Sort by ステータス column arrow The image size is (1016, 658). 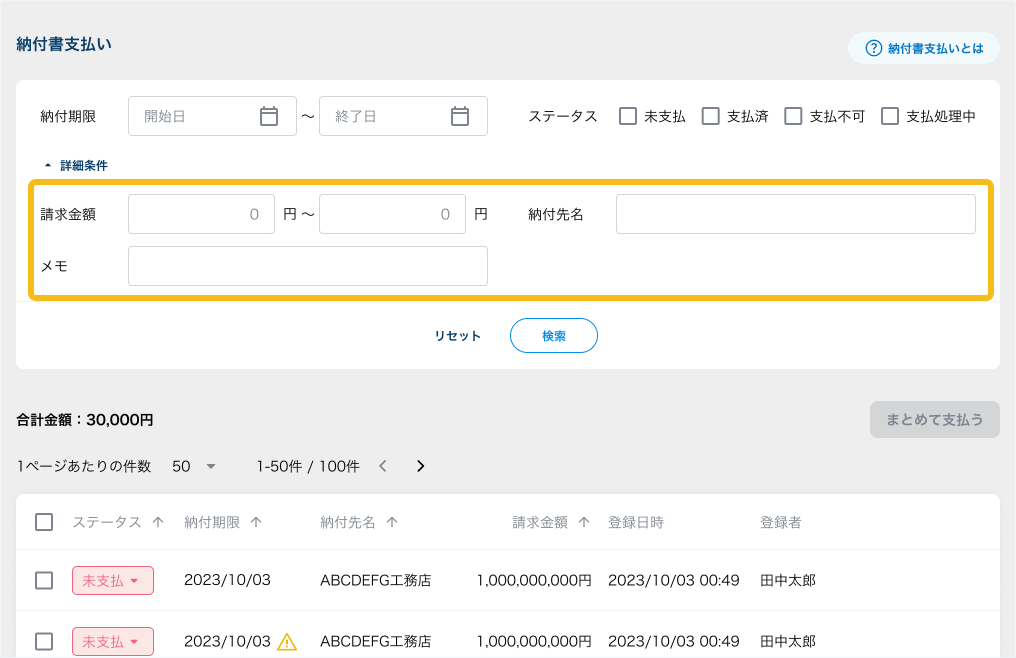tap(158, 522)
